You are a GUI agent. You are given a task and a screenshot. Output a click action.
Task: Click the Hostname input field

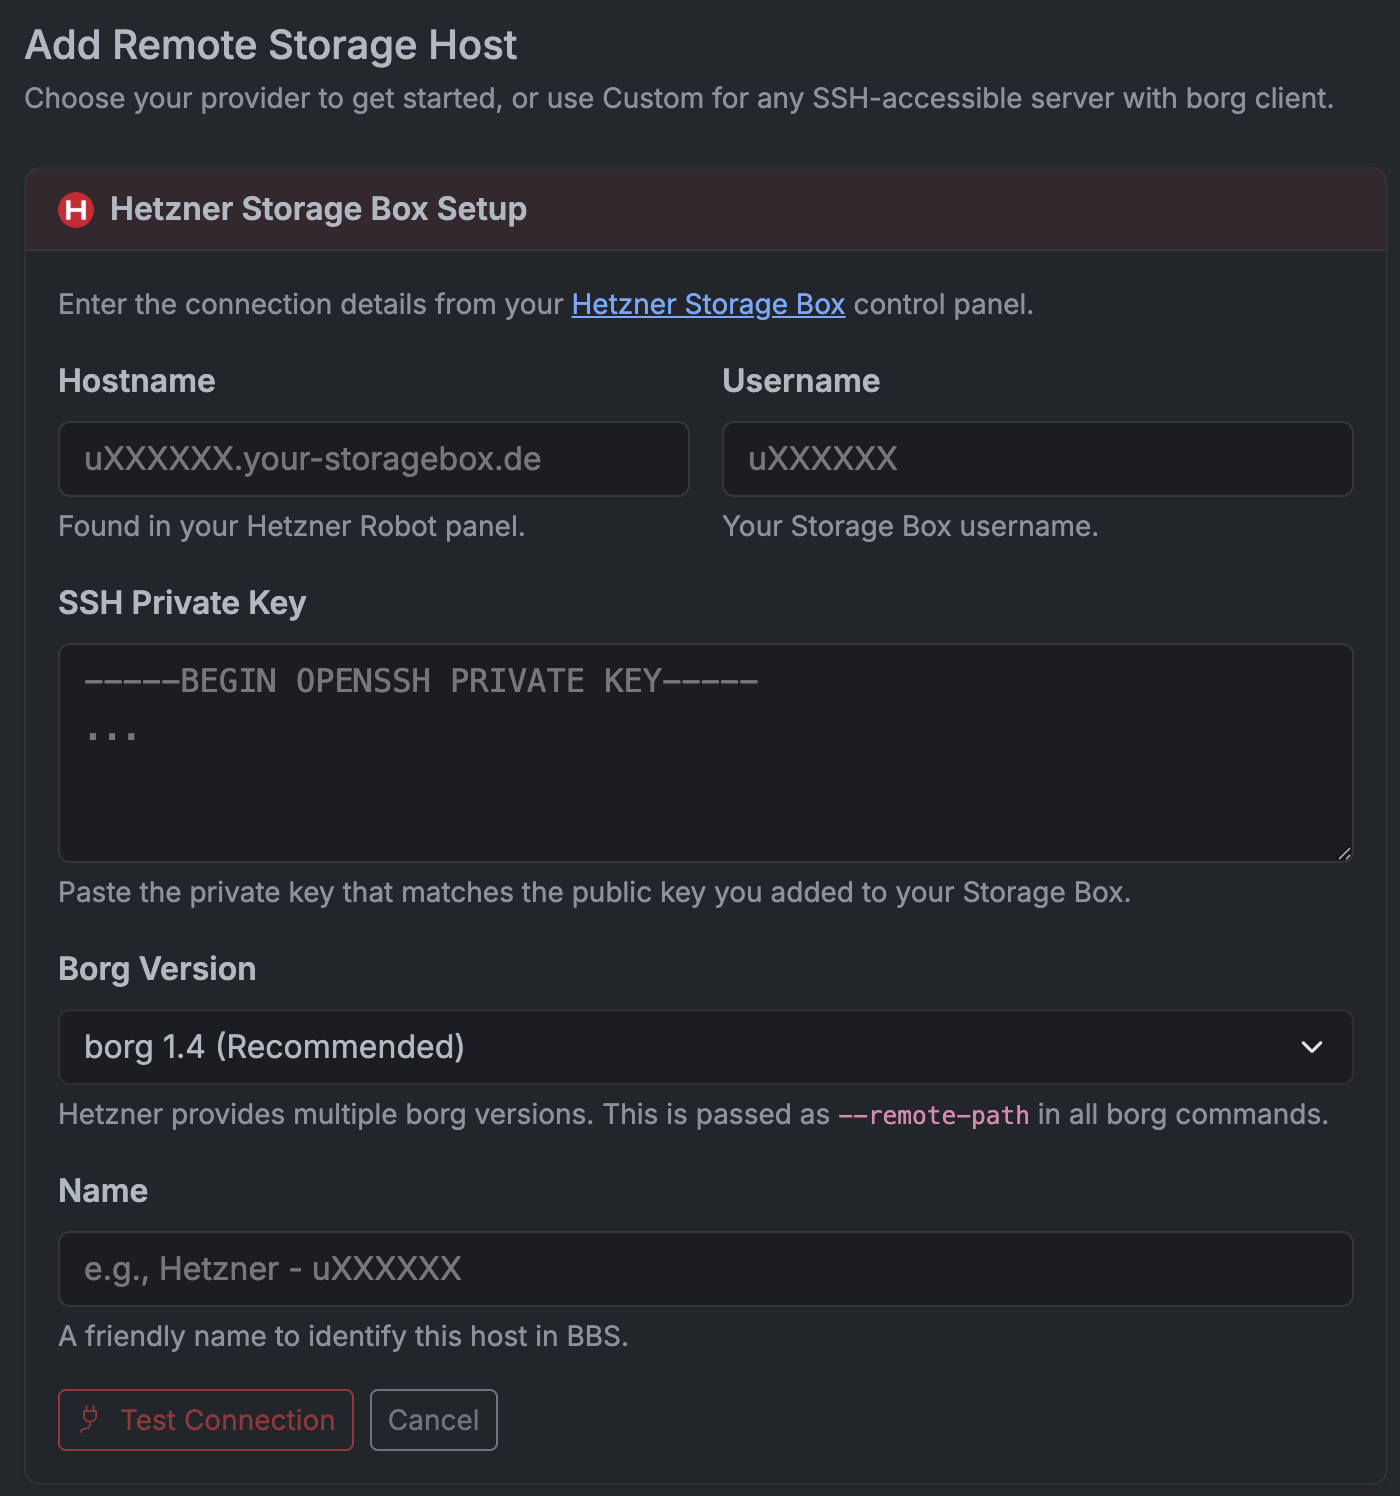click(373, 459)
